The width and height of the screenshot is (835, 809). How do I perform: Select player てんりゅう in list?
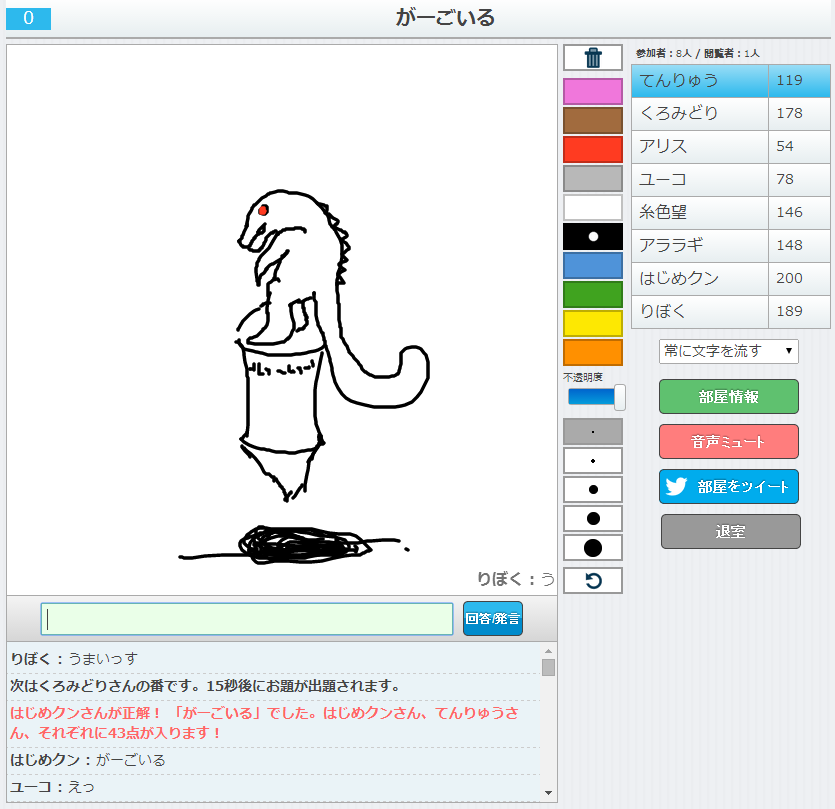[x=700, y=81]
